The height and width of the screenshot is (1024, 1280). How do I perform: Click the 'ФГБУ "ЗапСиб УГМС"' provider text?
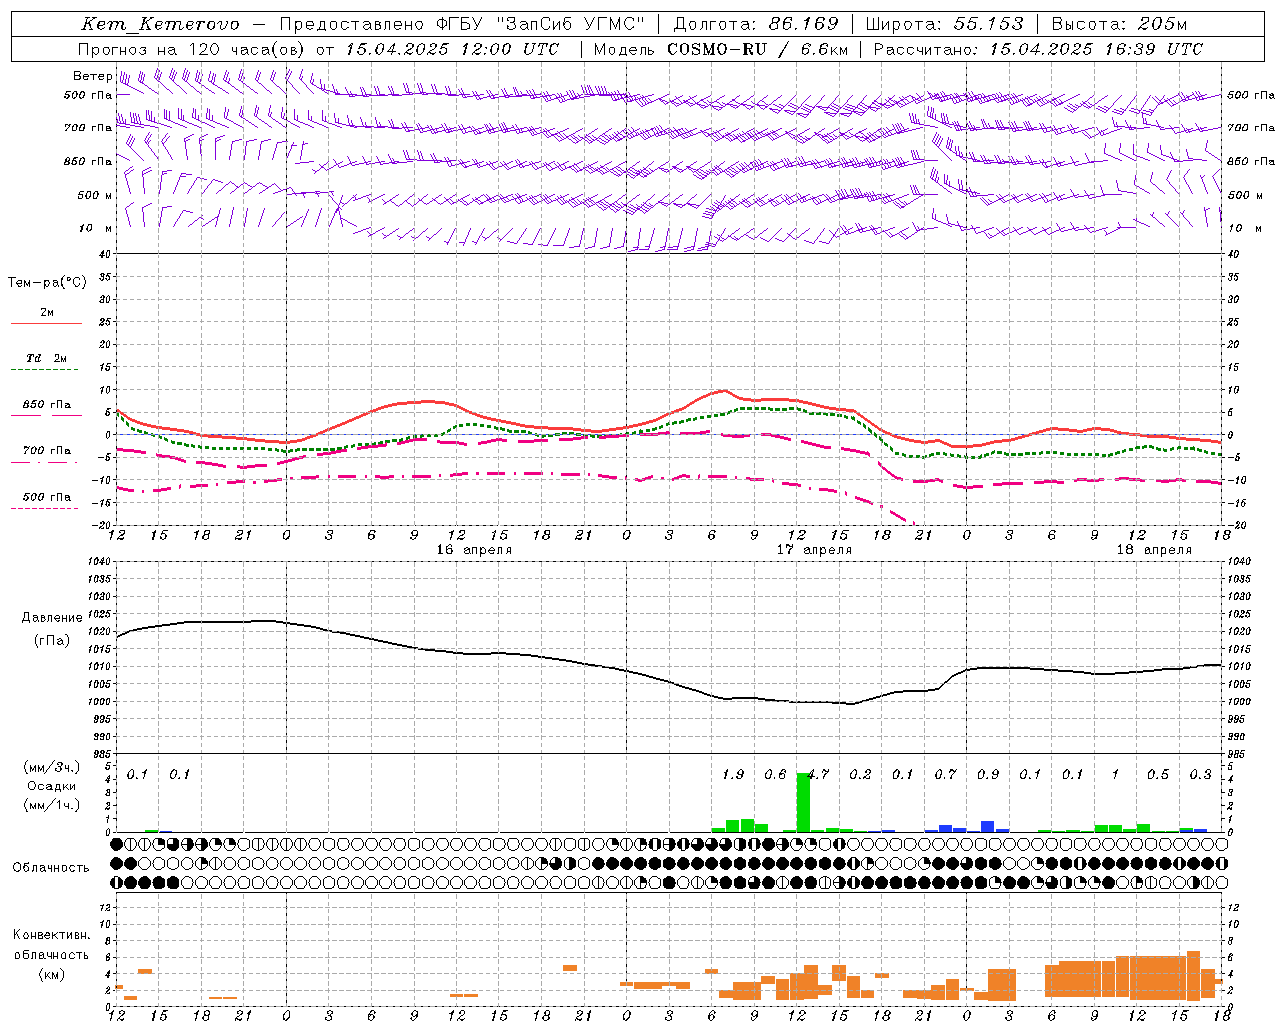pos(541,24)
